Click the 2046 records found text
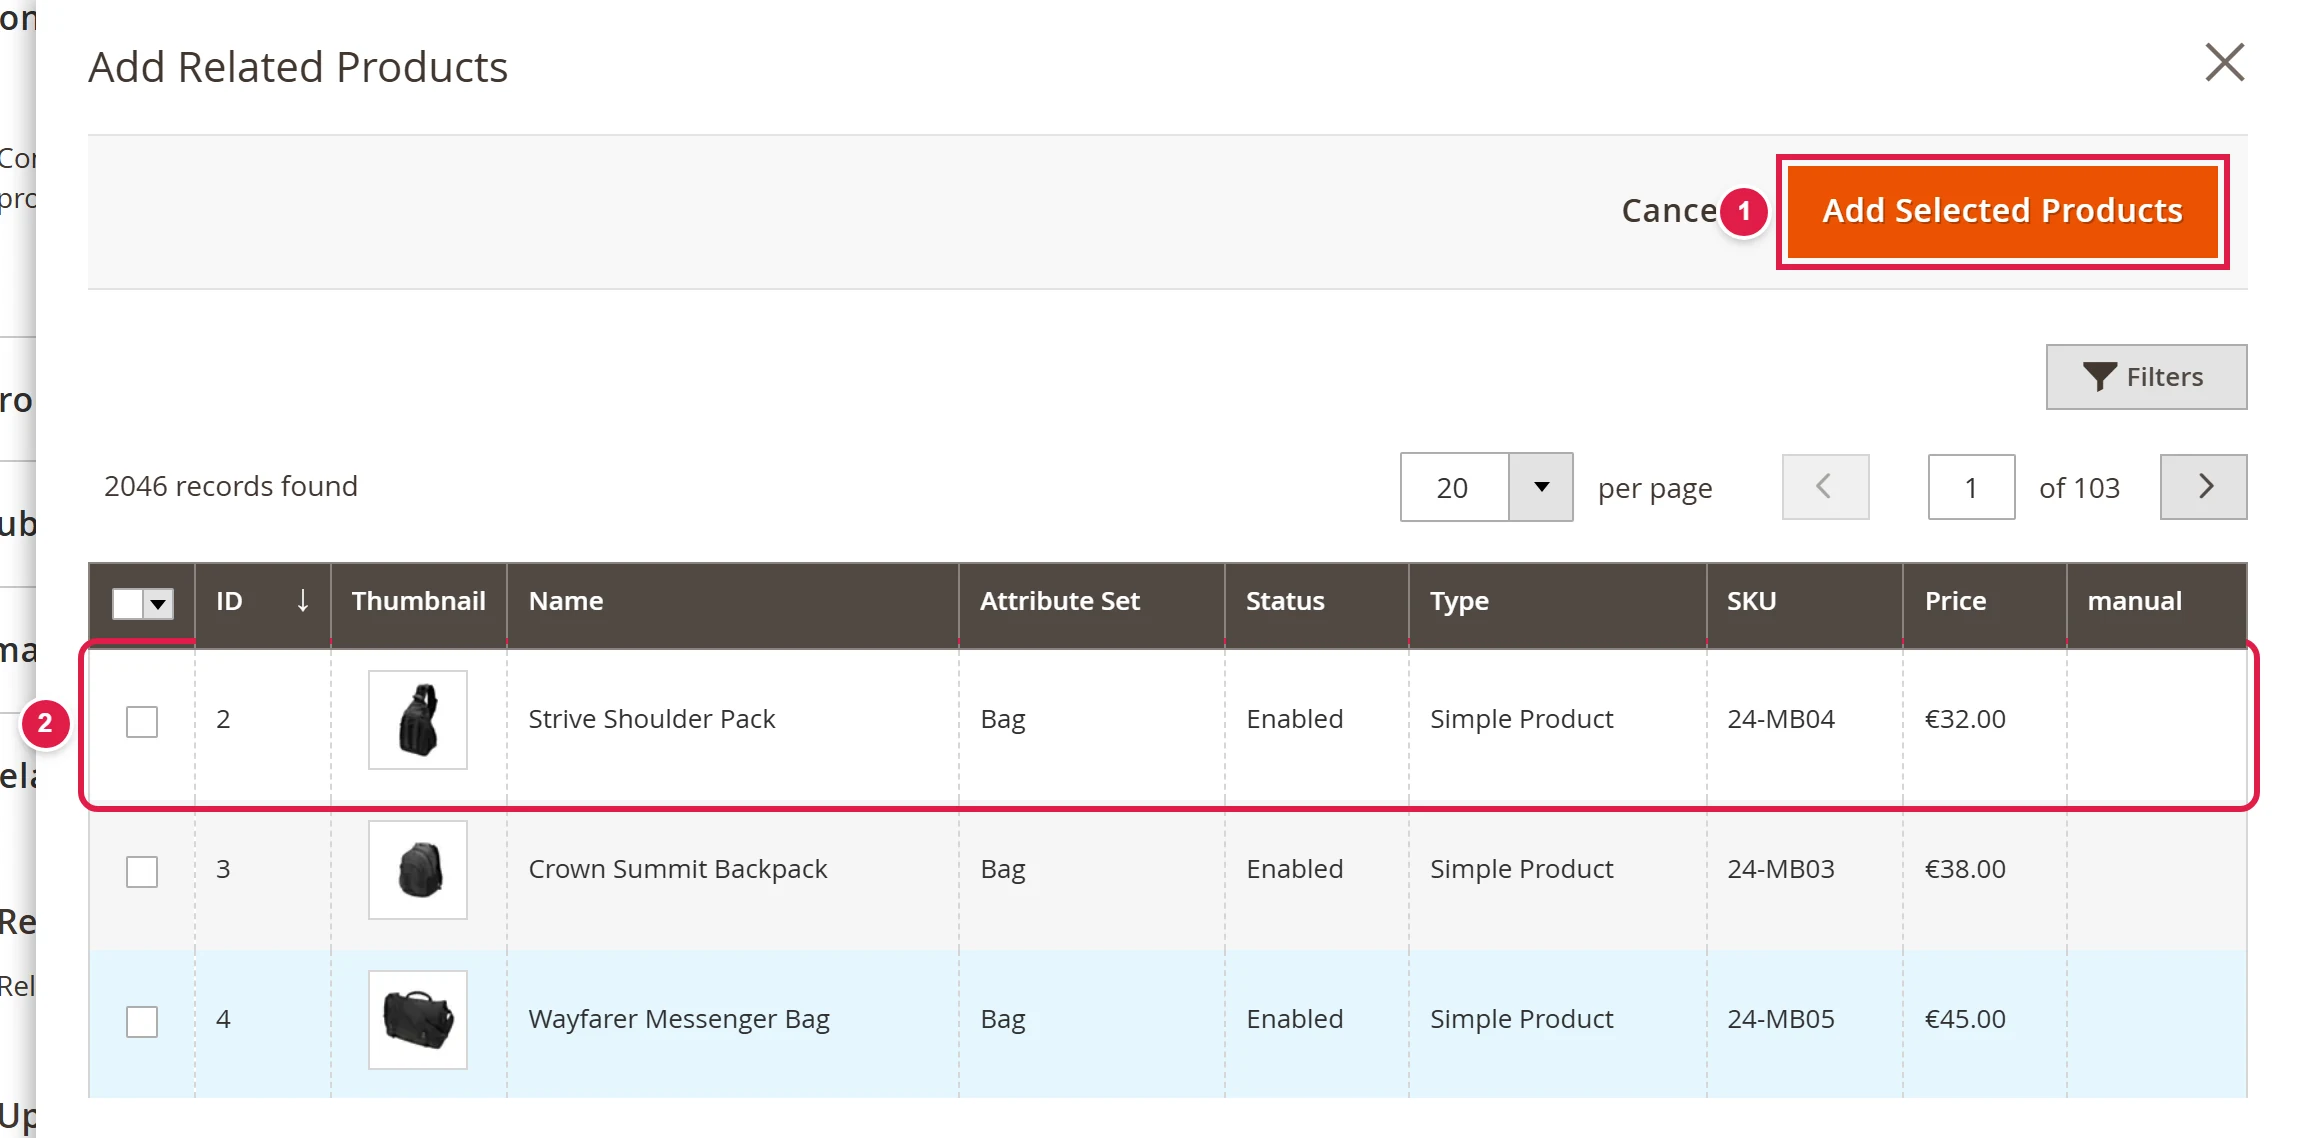2300x1138 pixels. [x=231, y=486]
